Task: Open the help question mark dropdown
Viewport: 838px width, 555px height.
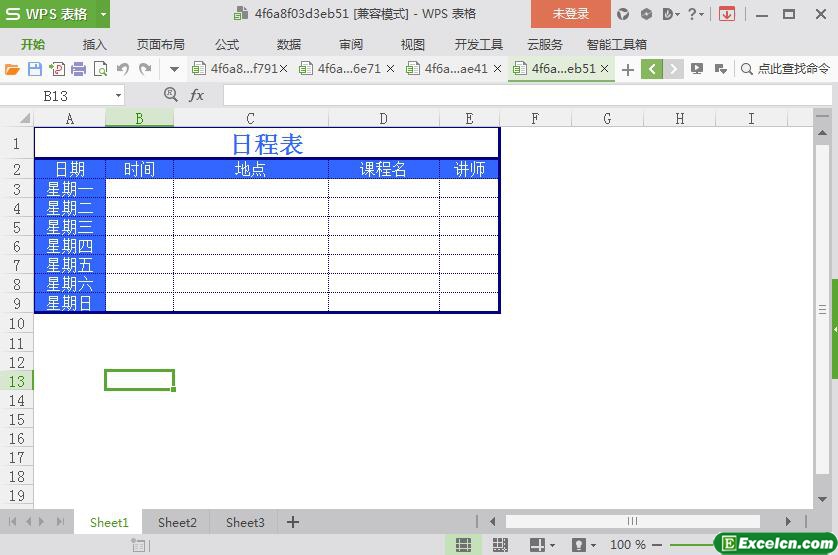Action: click(695, 14)
